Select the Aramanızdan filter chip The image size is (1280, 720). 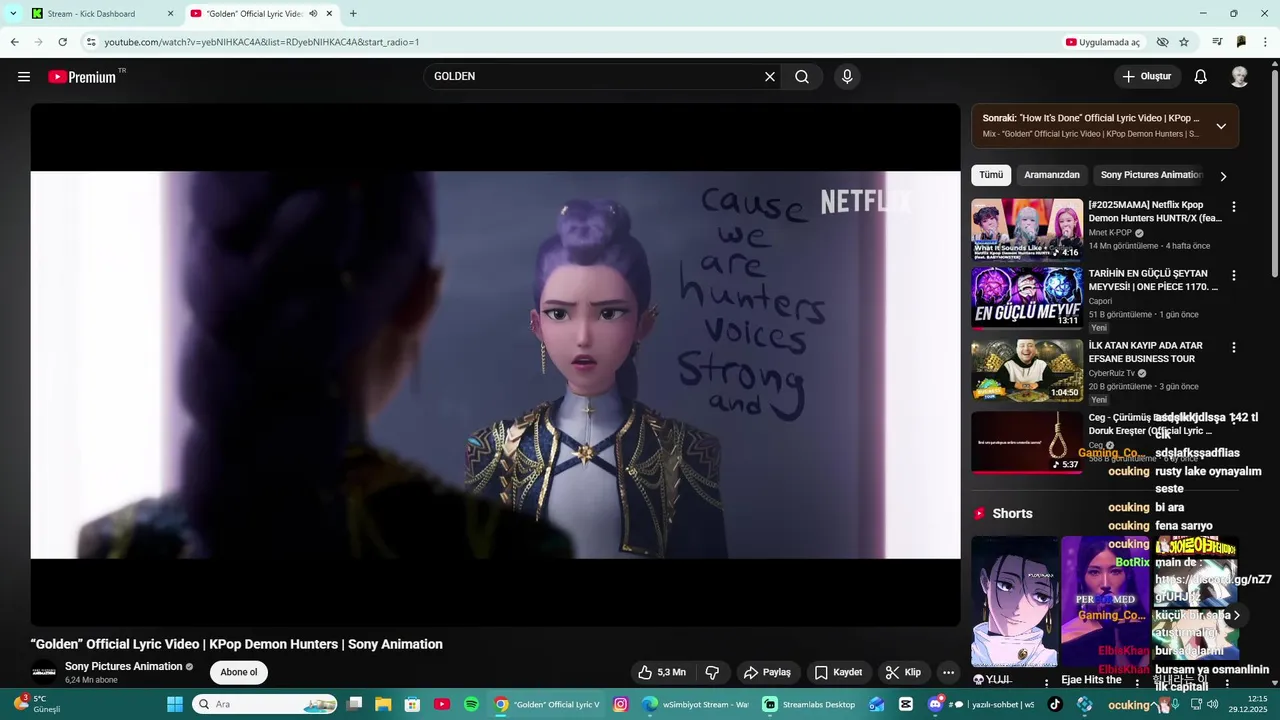pyautogui.click(x=1052, y=175)
